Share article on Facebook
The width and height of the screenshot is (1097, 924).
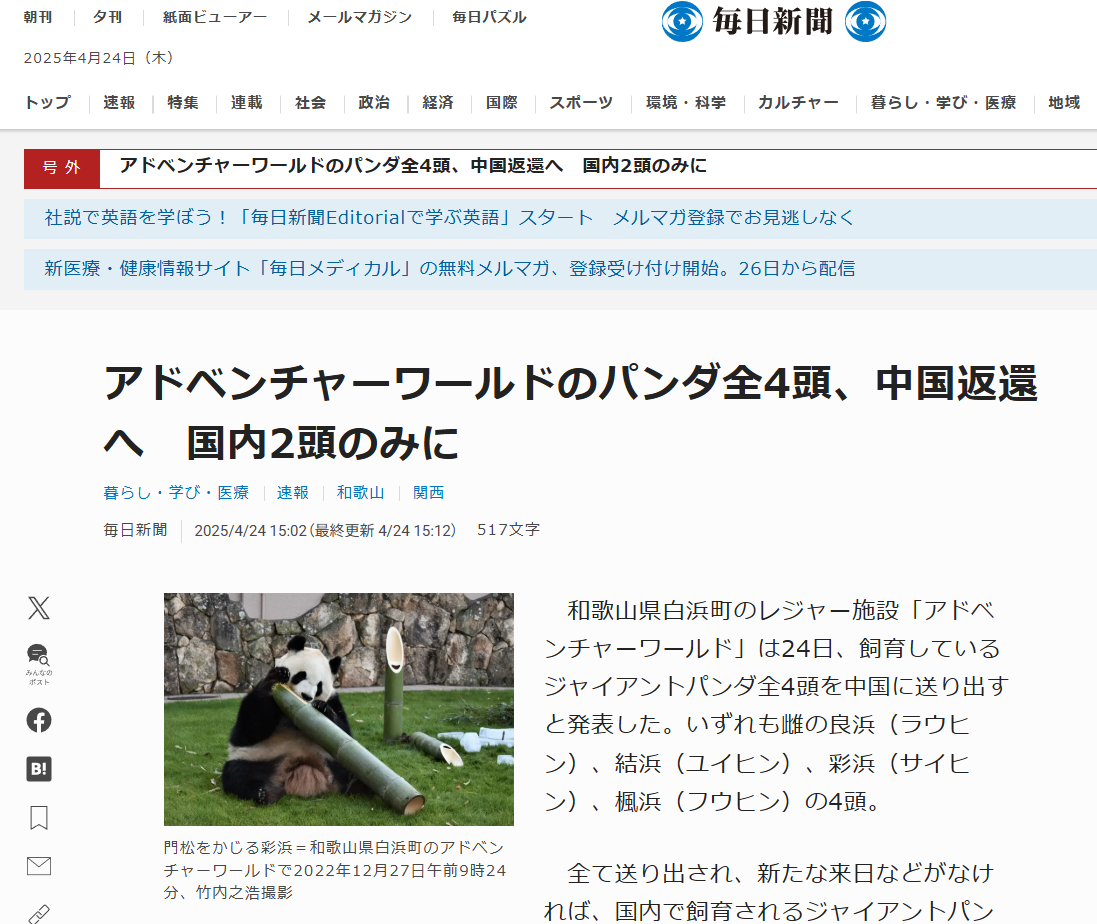(39, 720)
